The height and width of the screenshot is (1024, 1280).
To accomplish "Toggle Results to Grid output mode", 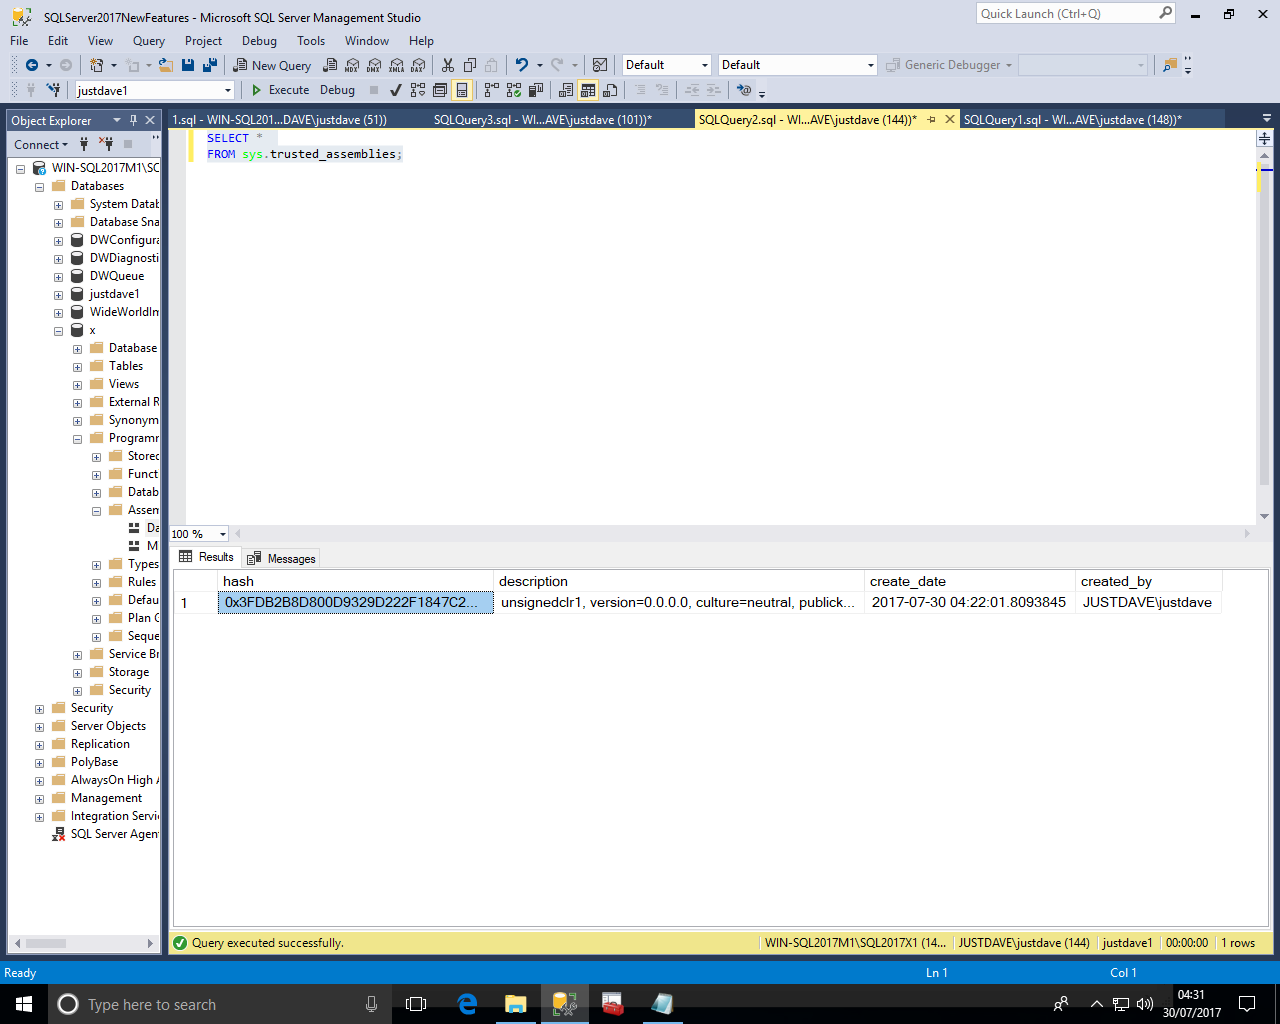I will [588, 90].
